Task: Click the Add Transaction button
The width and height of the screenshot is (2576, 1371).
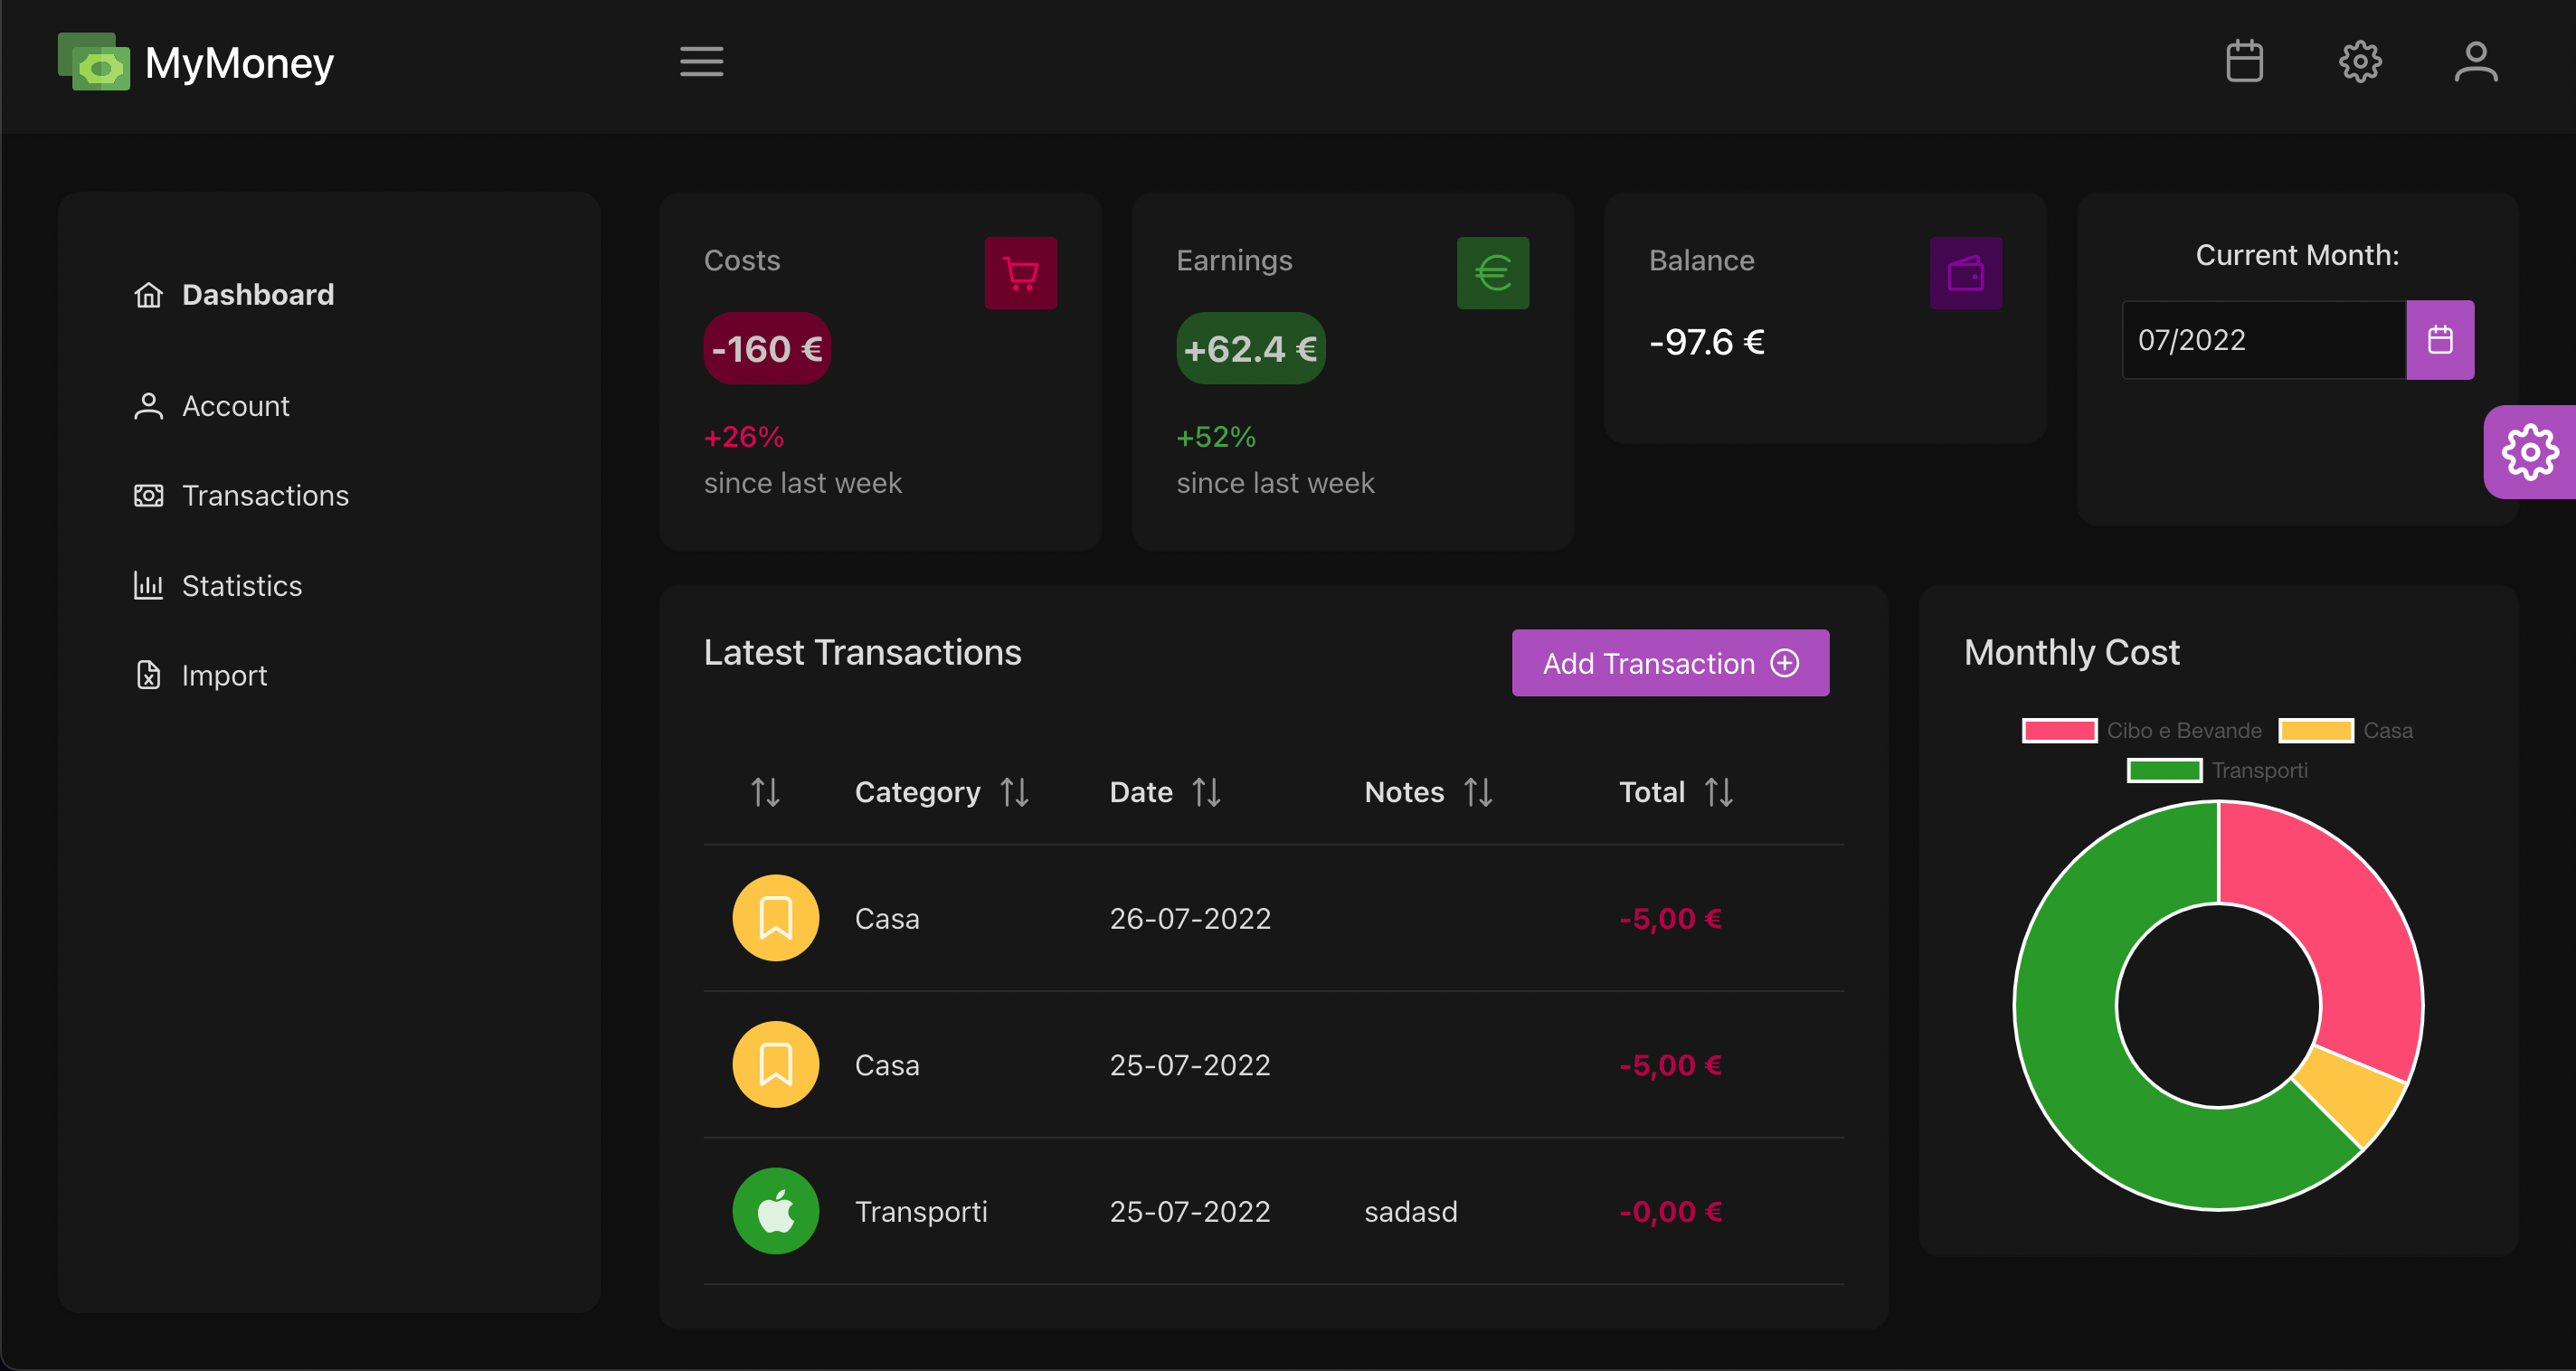Action: pyautogui.click(x=1670, y=663)
